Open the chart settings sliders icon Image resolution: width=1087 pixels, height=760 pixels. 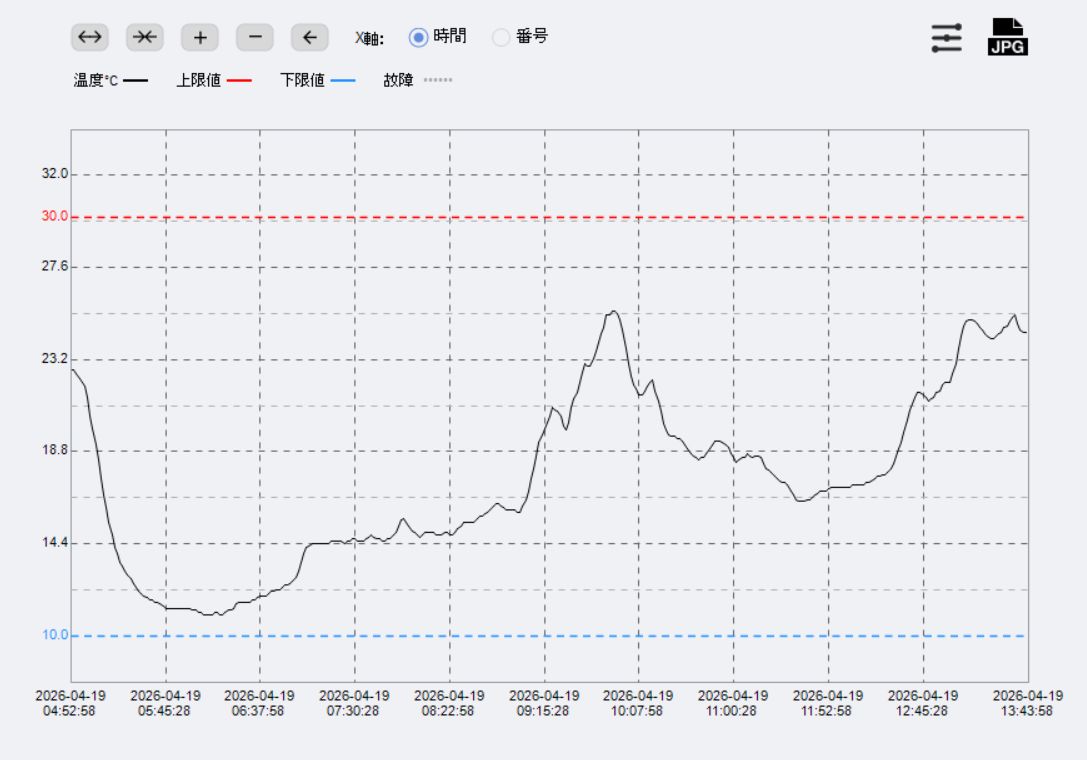[946, 38]
